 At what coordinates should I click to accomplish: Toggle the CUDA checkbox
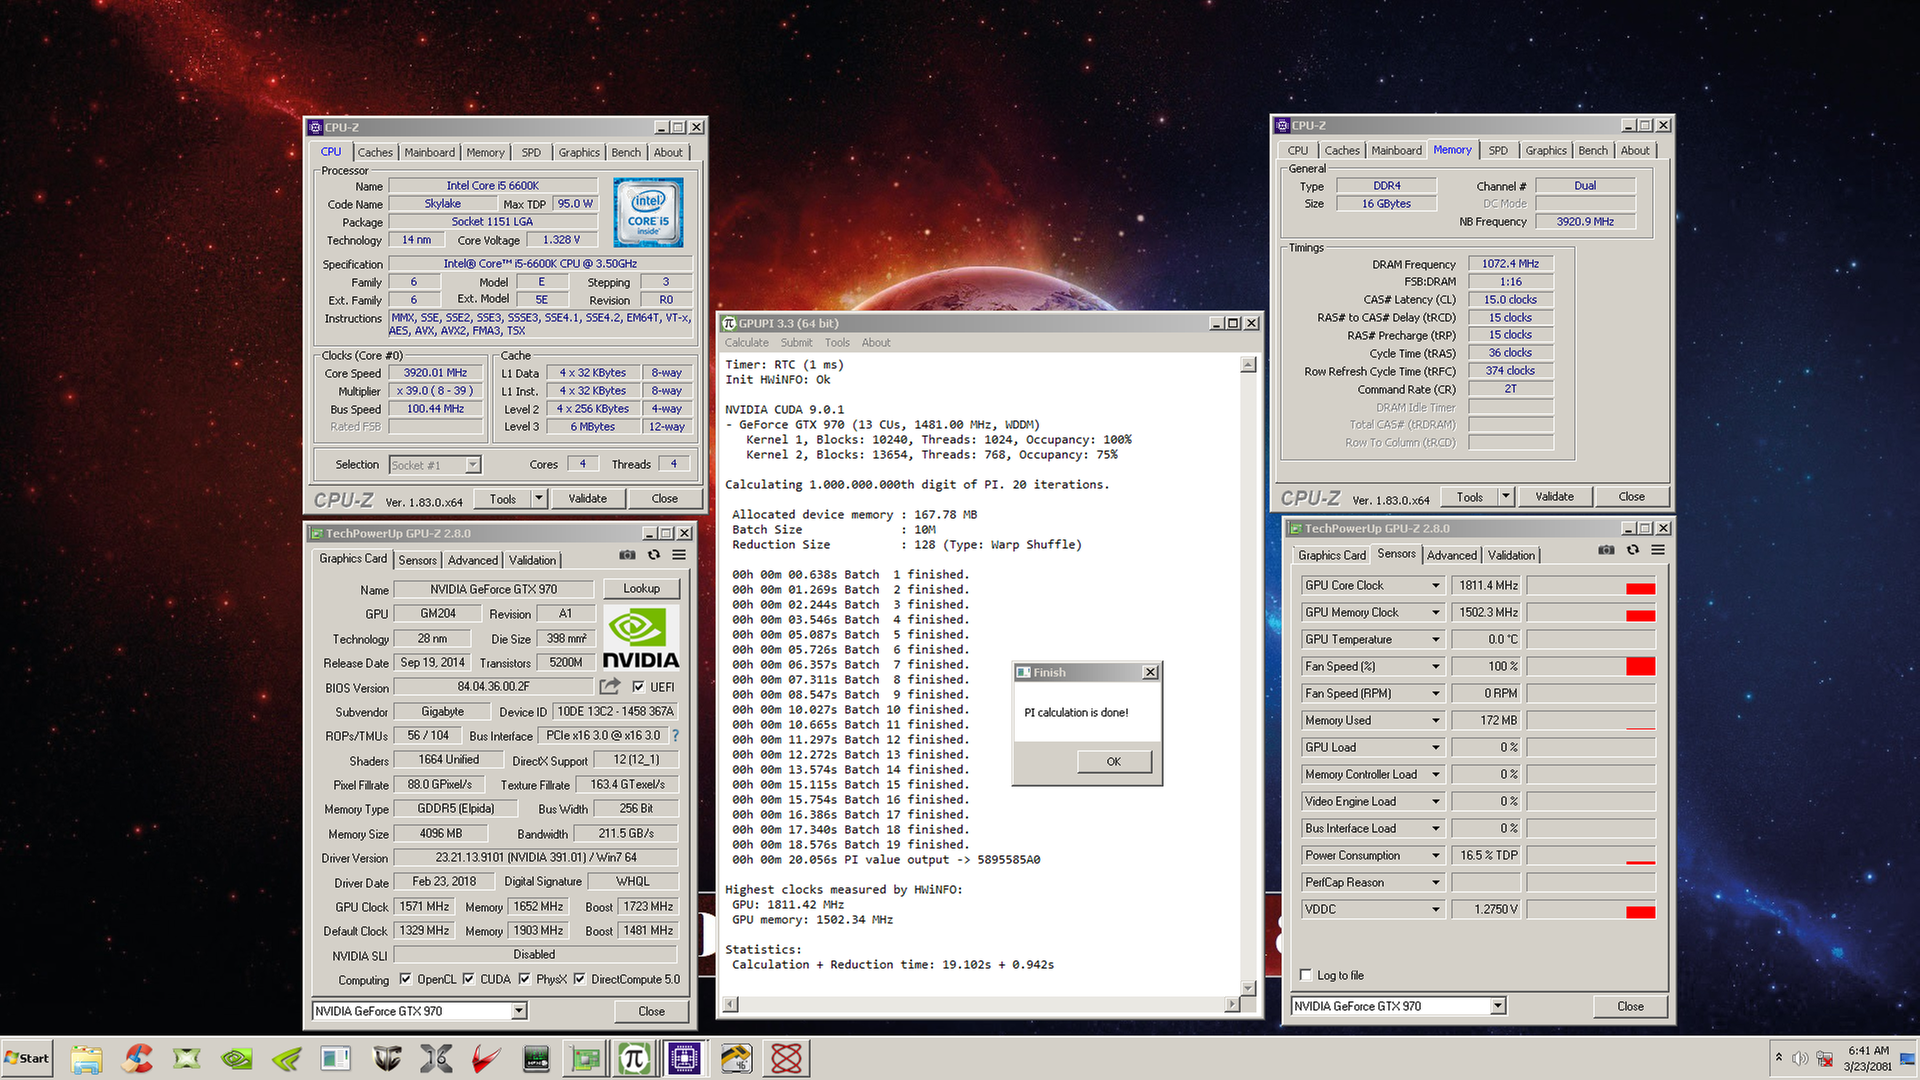pyautogui.click(x=468, y=979)
